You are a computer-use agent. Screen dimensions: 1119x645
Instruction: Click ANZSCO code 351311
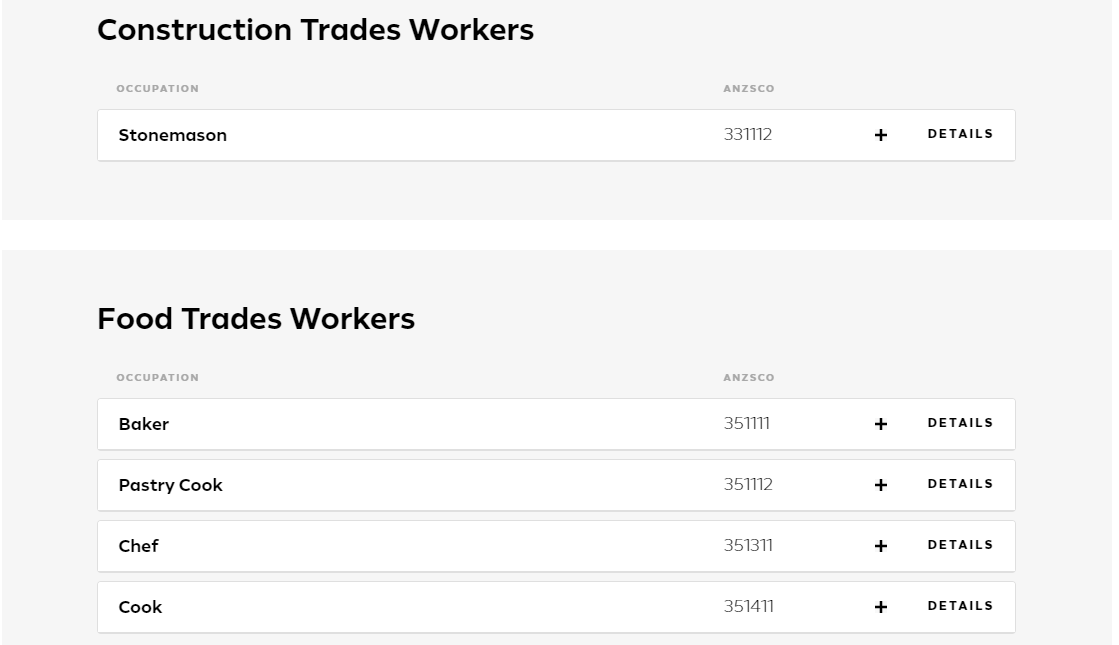pos(748,545)
